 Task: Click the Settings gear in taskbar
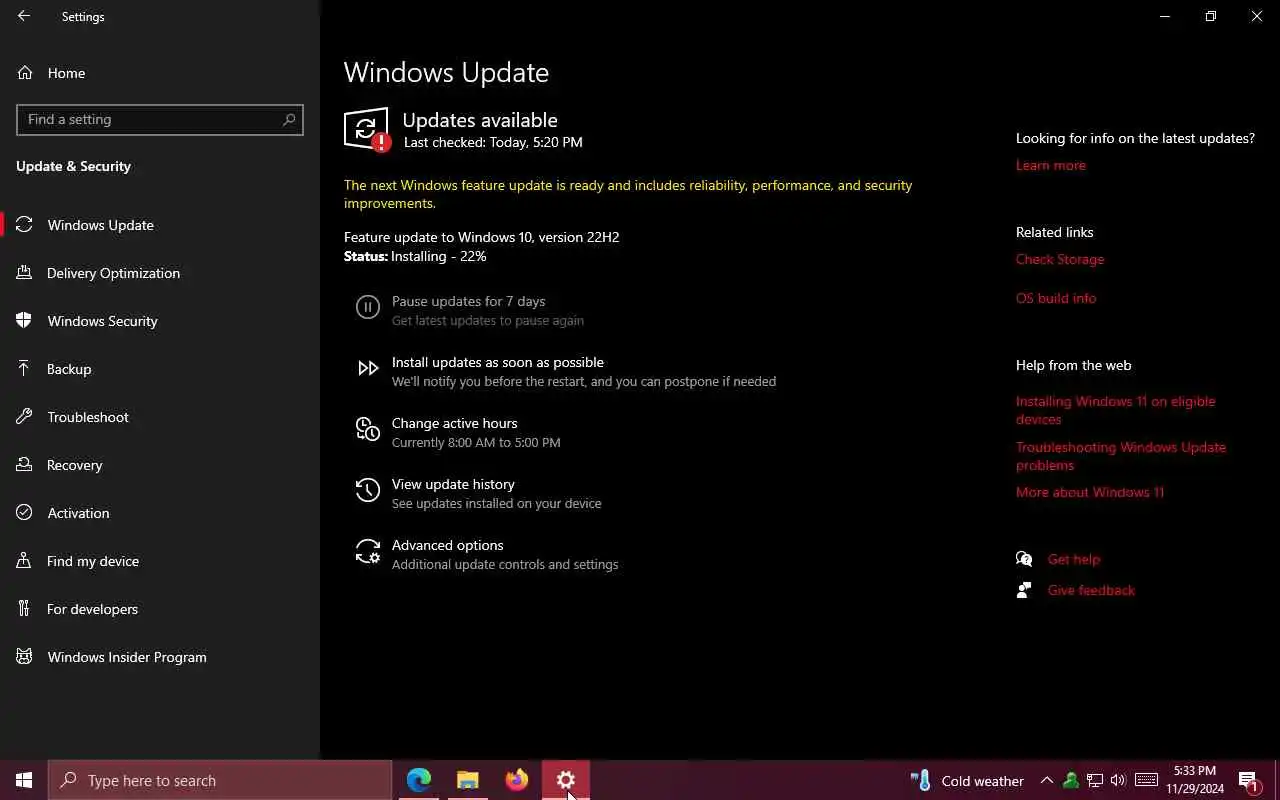[x=566, y=780]
